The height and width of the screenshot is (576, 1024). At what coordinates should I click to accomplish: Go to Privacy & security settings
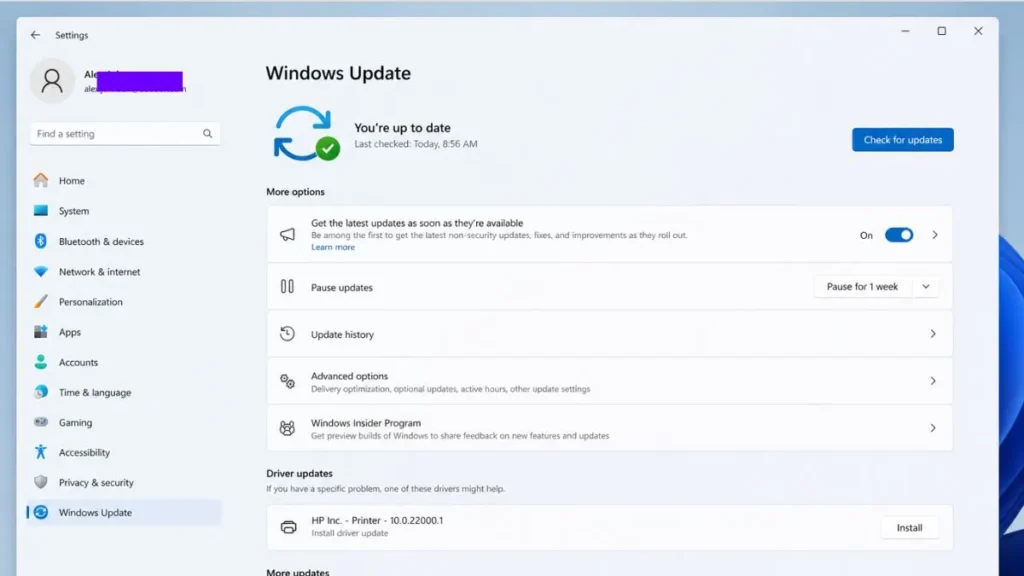point(95,482)
